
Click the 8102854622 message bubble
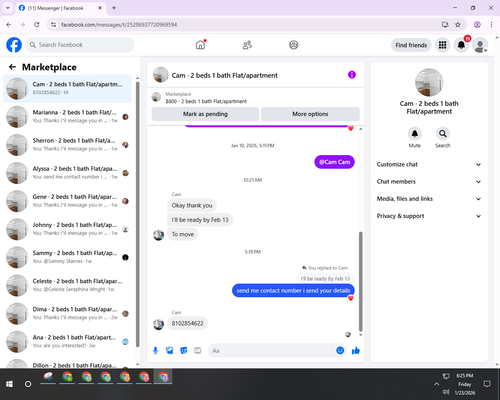(187, 323)
